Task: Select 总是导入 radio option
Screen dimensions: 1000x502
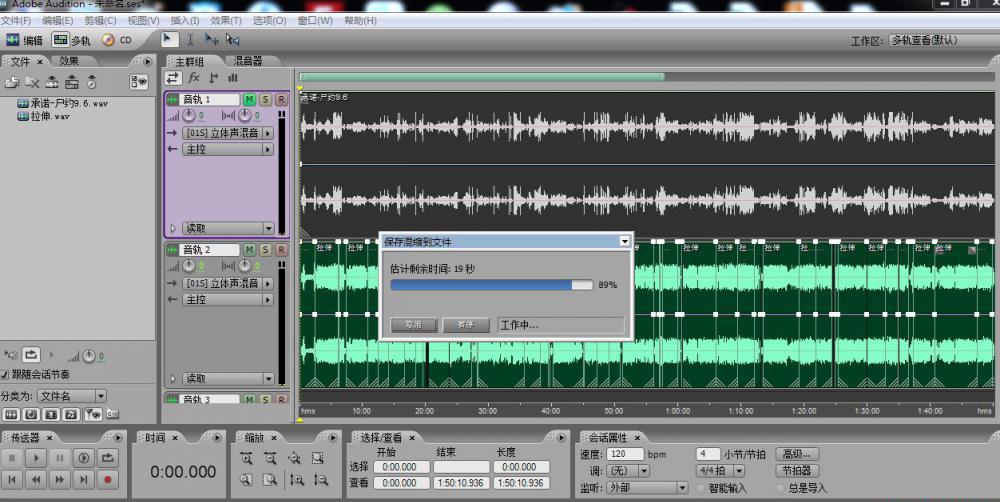Action: pyautogui.click(x=781, y=488)
